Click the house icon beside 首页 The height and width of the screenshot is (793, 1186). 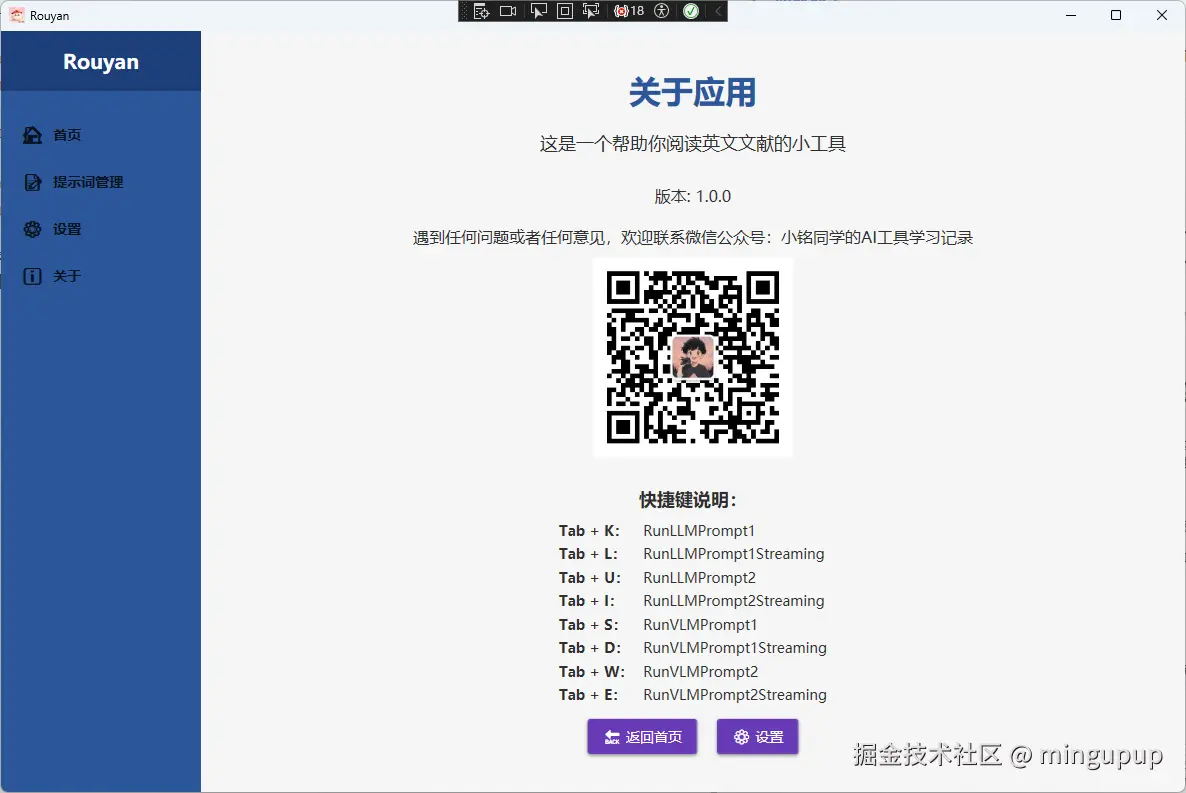coord(33,135)
